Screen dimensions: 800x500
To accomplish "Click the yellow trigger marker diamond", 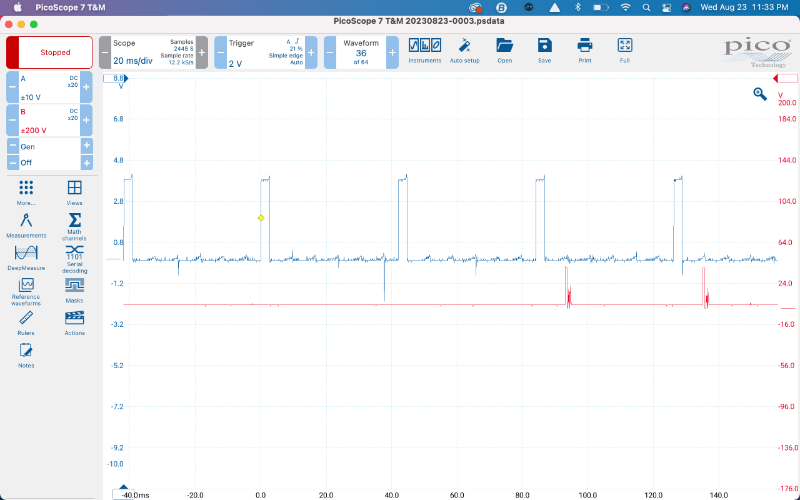I will 261,217.
